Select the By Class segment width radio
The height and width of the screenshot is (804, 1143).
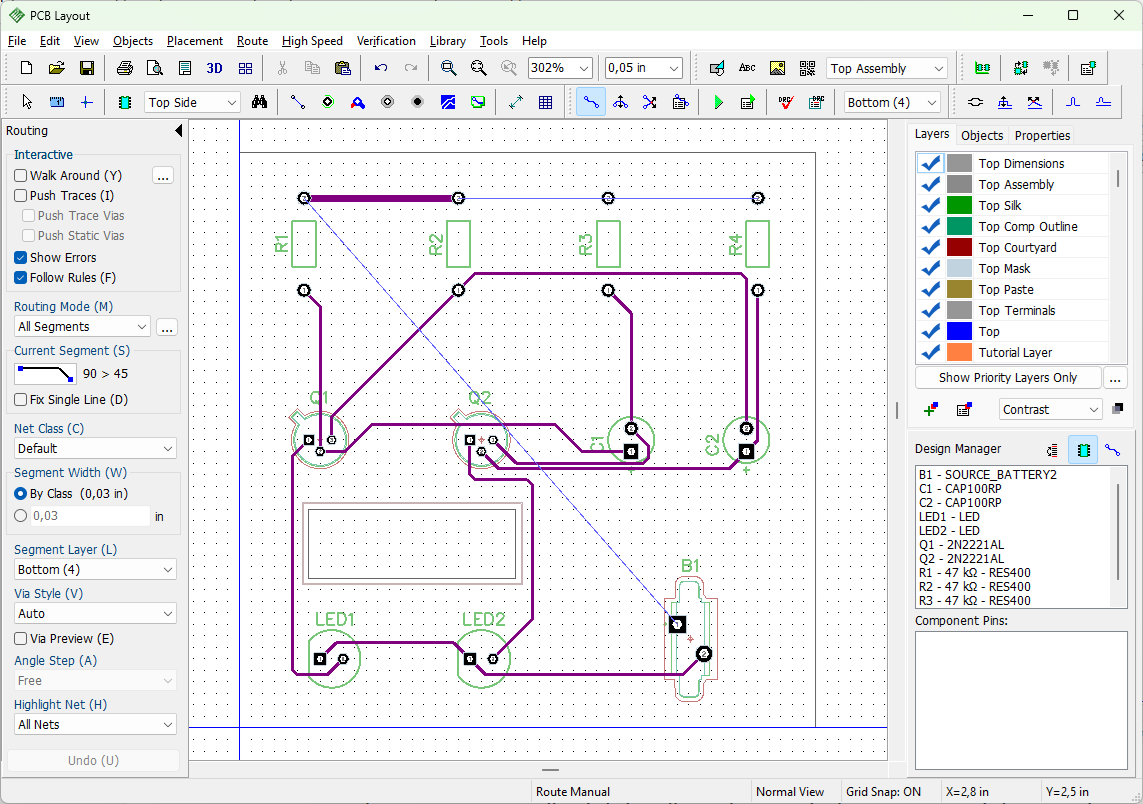pos(20,493)
